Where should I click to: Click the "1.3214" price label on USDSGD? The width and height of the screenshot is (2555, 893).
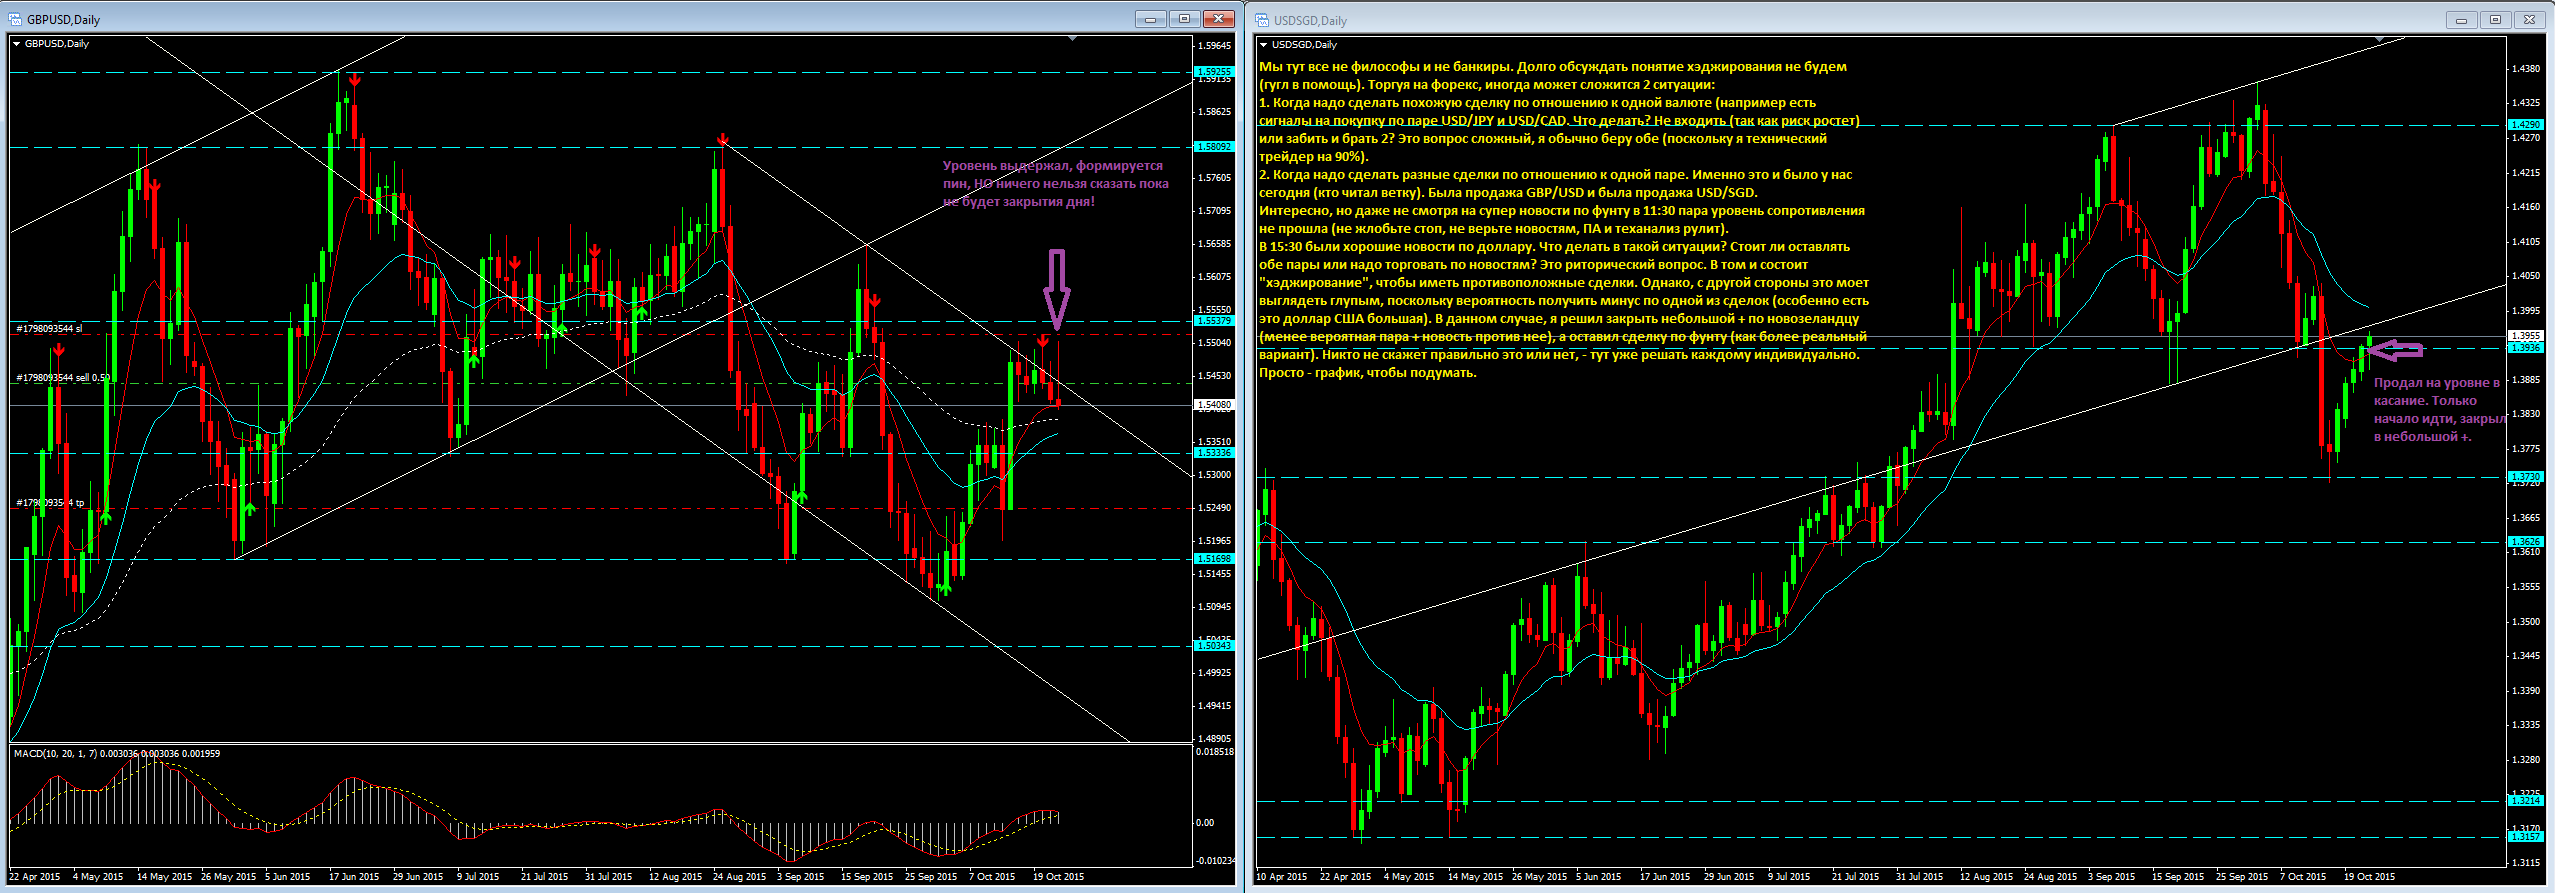tap(2526, 801)
